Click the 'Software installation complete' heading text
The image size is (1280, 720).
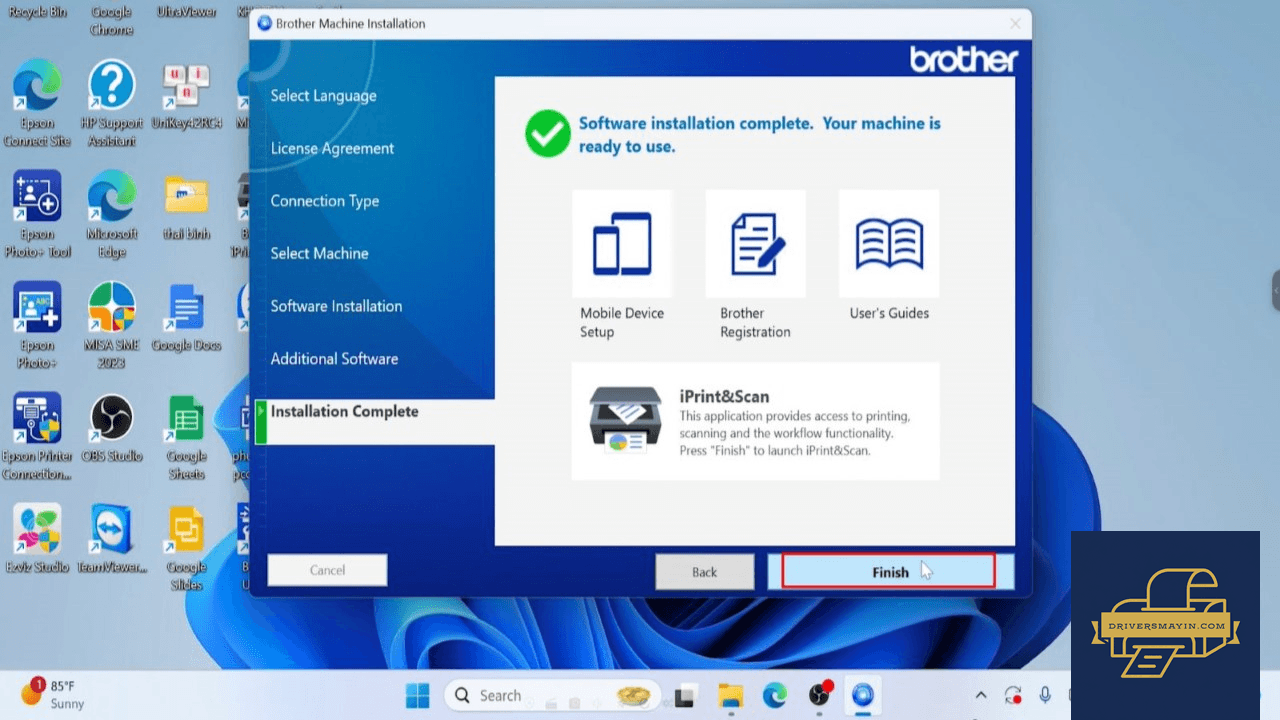(x=760, y=135)
